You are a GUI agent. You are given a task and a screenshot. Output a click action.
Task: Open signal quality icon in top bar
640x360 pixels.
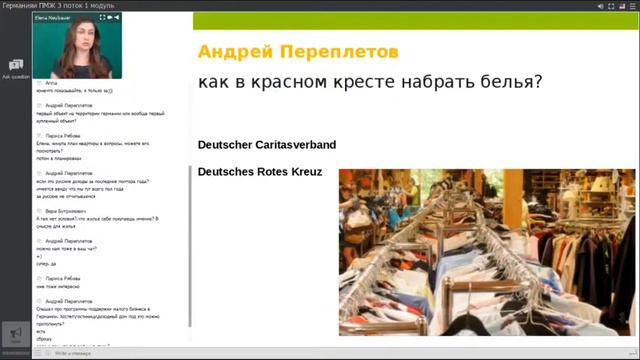(622, 6)
